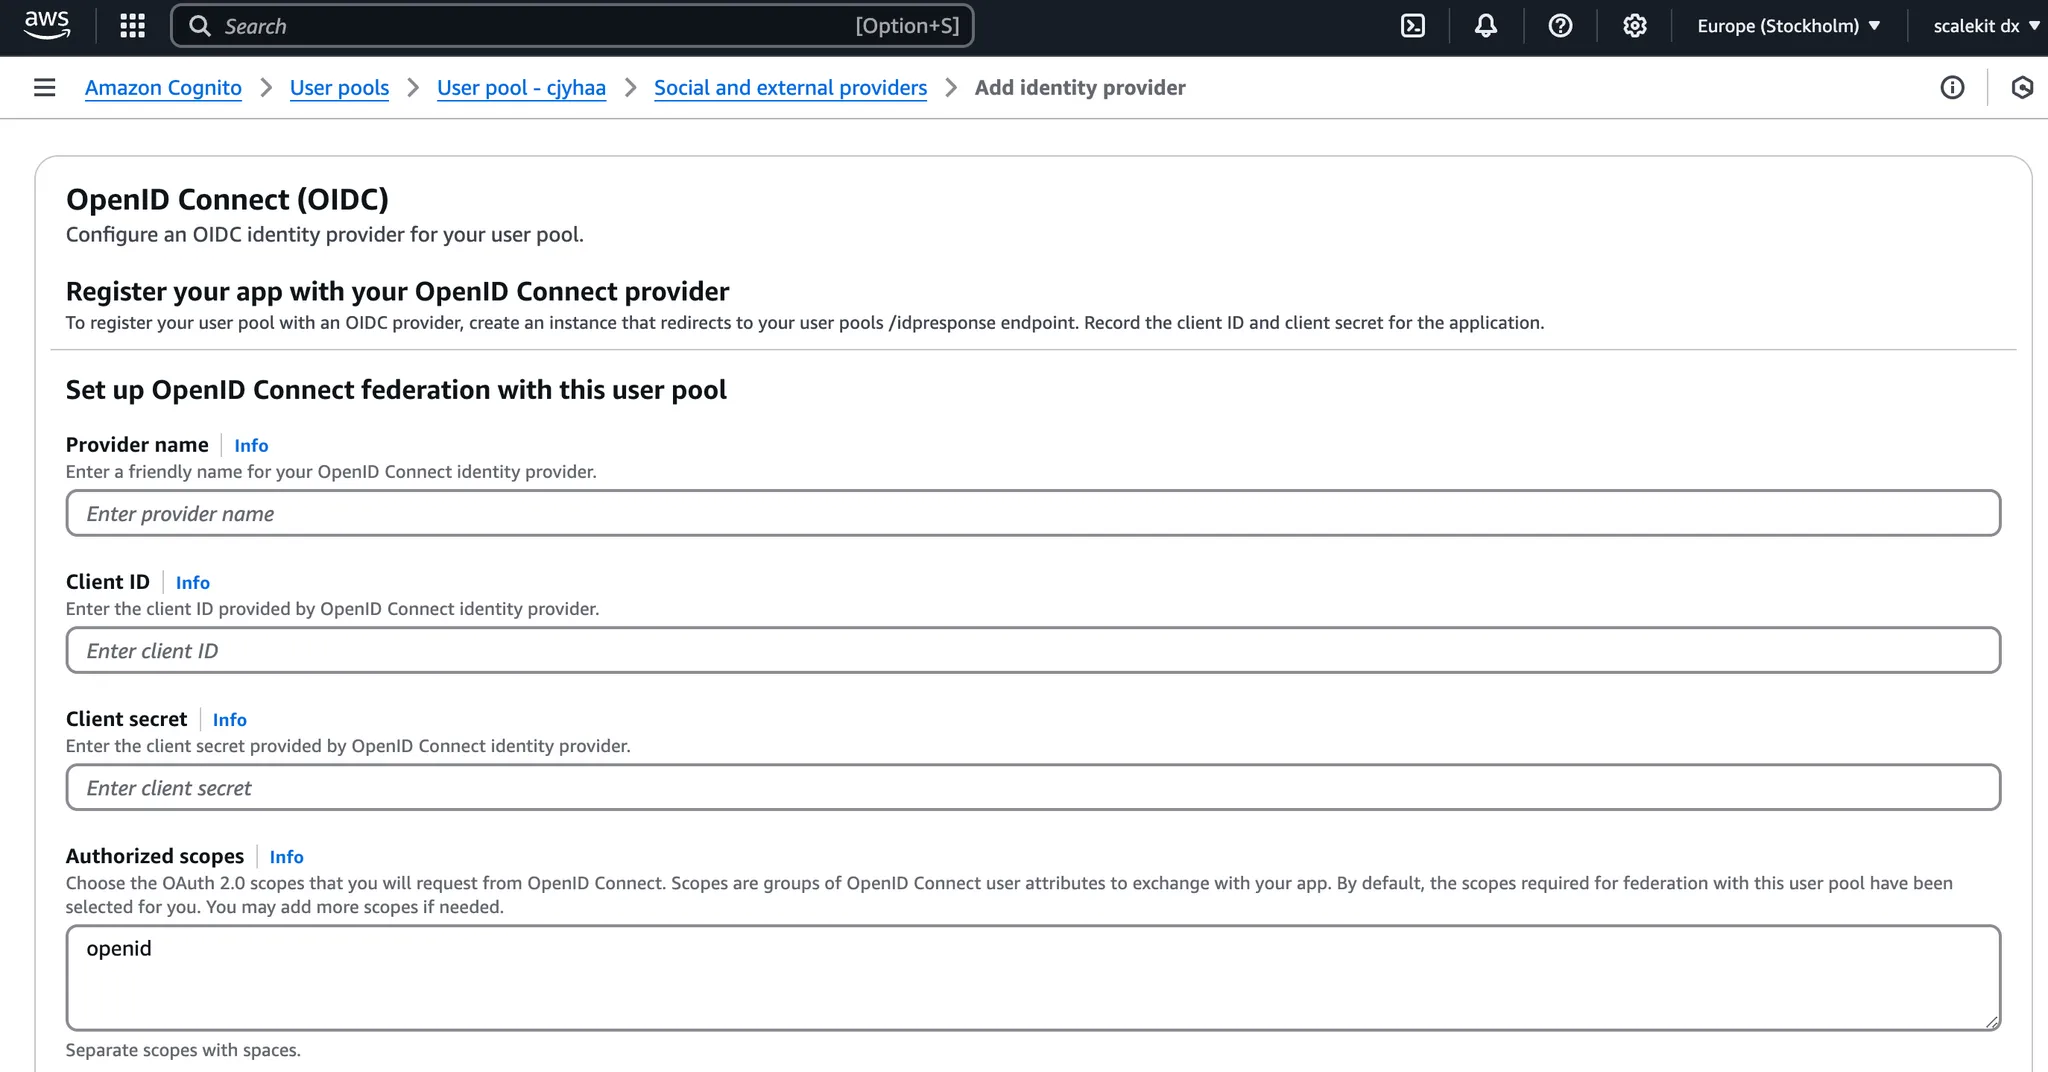Open the AWS services grid icon
Image resolution: width=2048 pixels, height=1072 pixels.
click(x=131, y=25)
